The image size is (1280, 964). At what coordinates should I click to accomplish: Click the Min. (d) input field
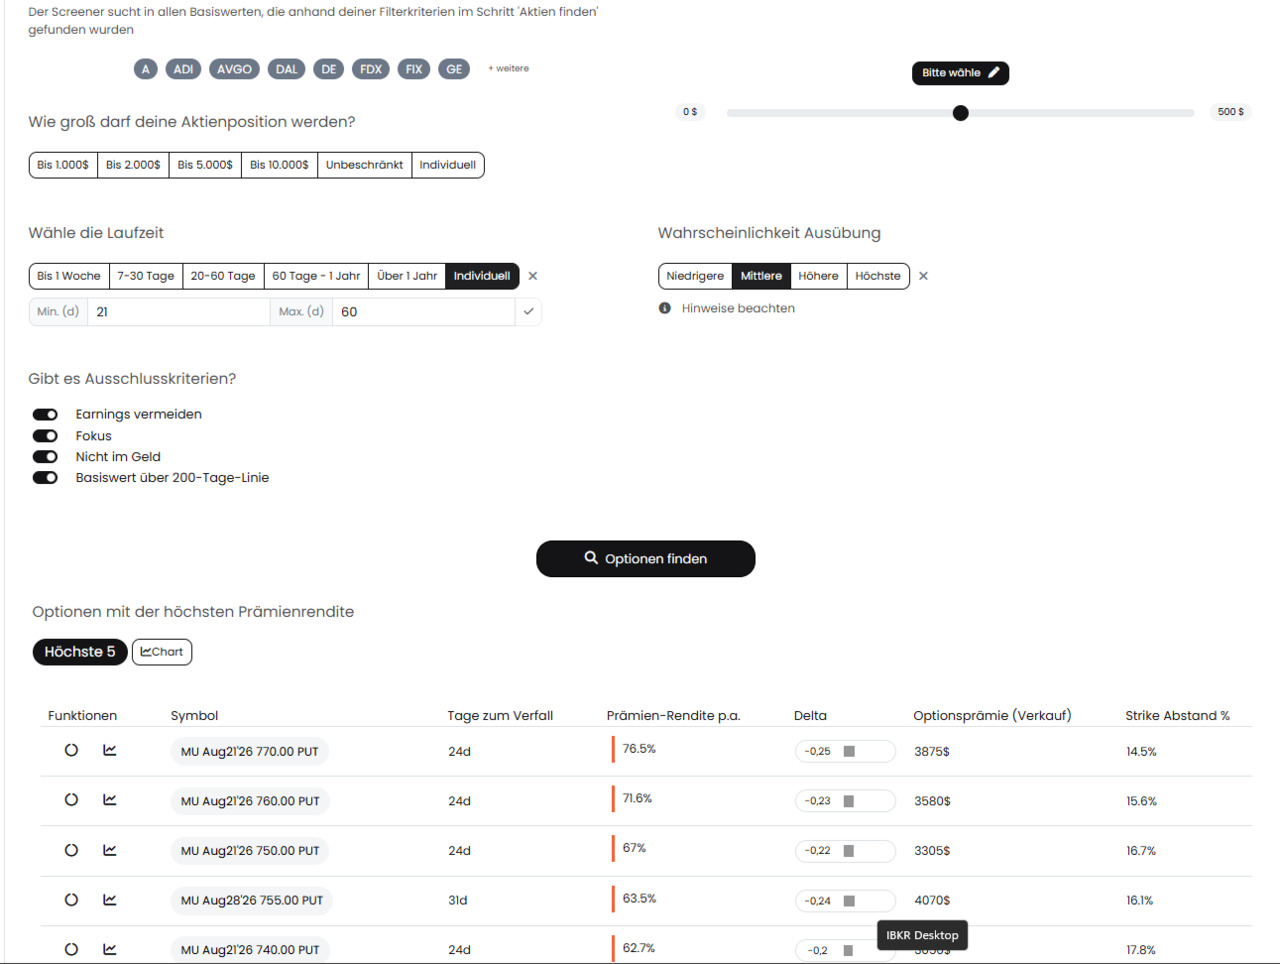(x=179, y=312)
